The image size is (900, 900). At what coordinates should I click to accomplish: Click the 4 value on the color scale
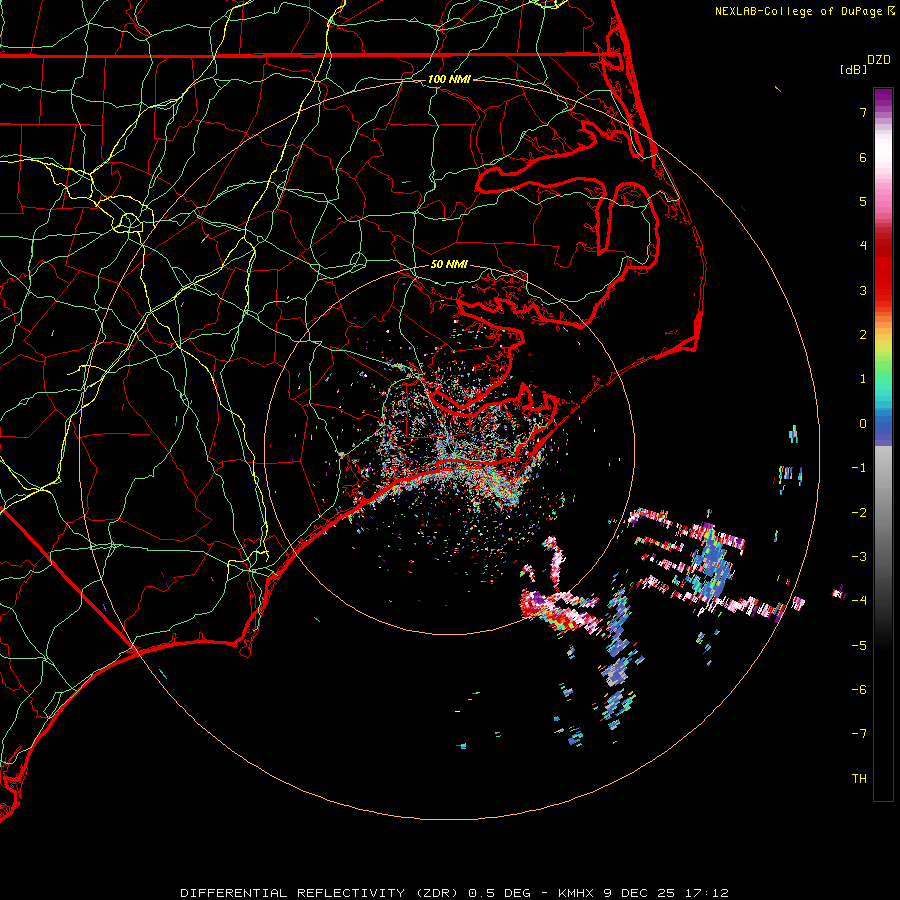[863, 246]
